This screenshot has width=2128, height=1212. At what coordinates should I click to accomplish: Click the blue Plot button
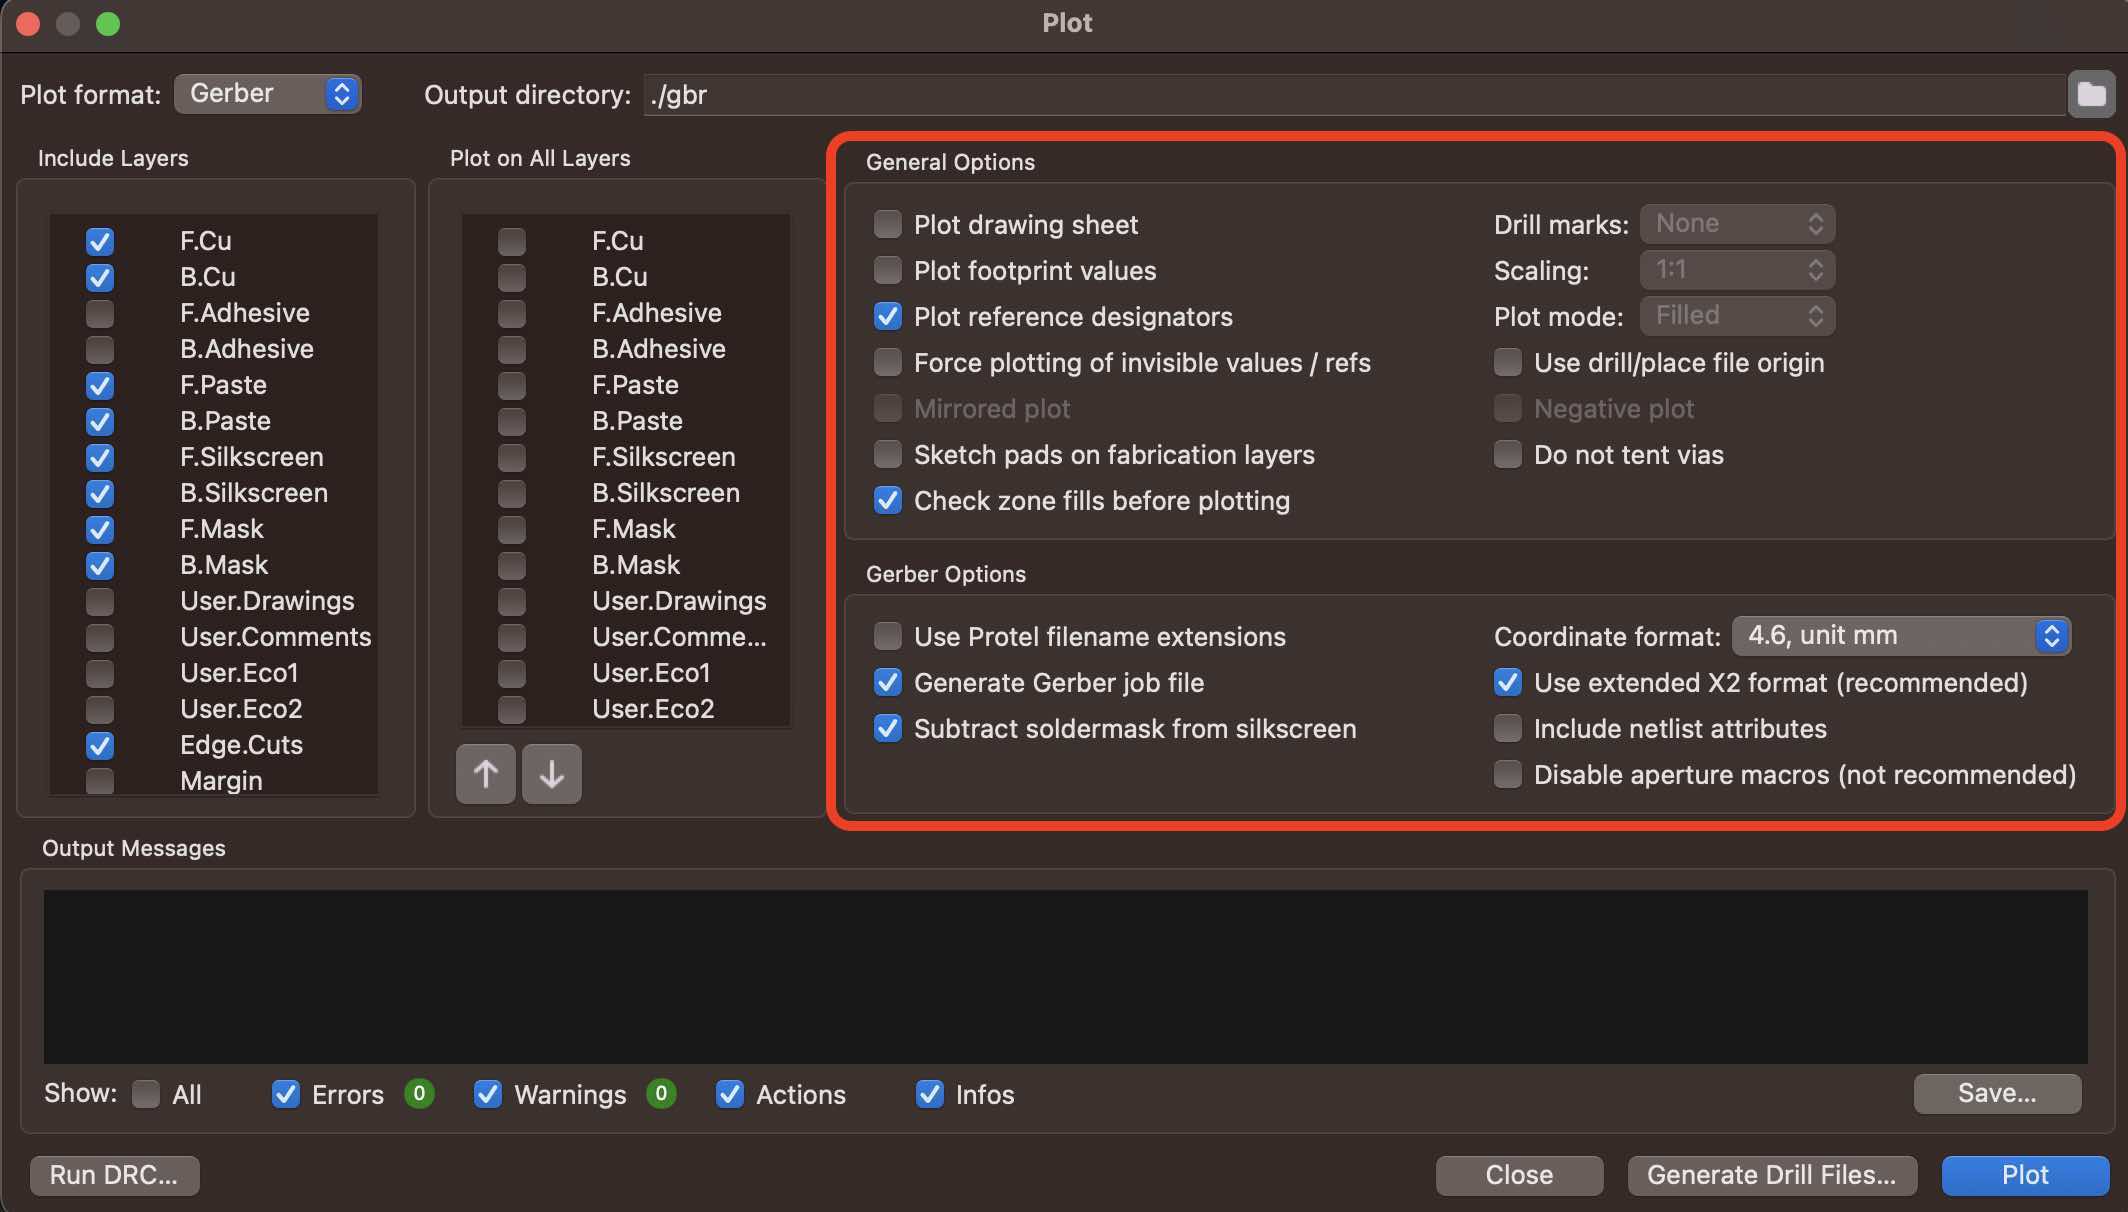coord(2025,1175)
